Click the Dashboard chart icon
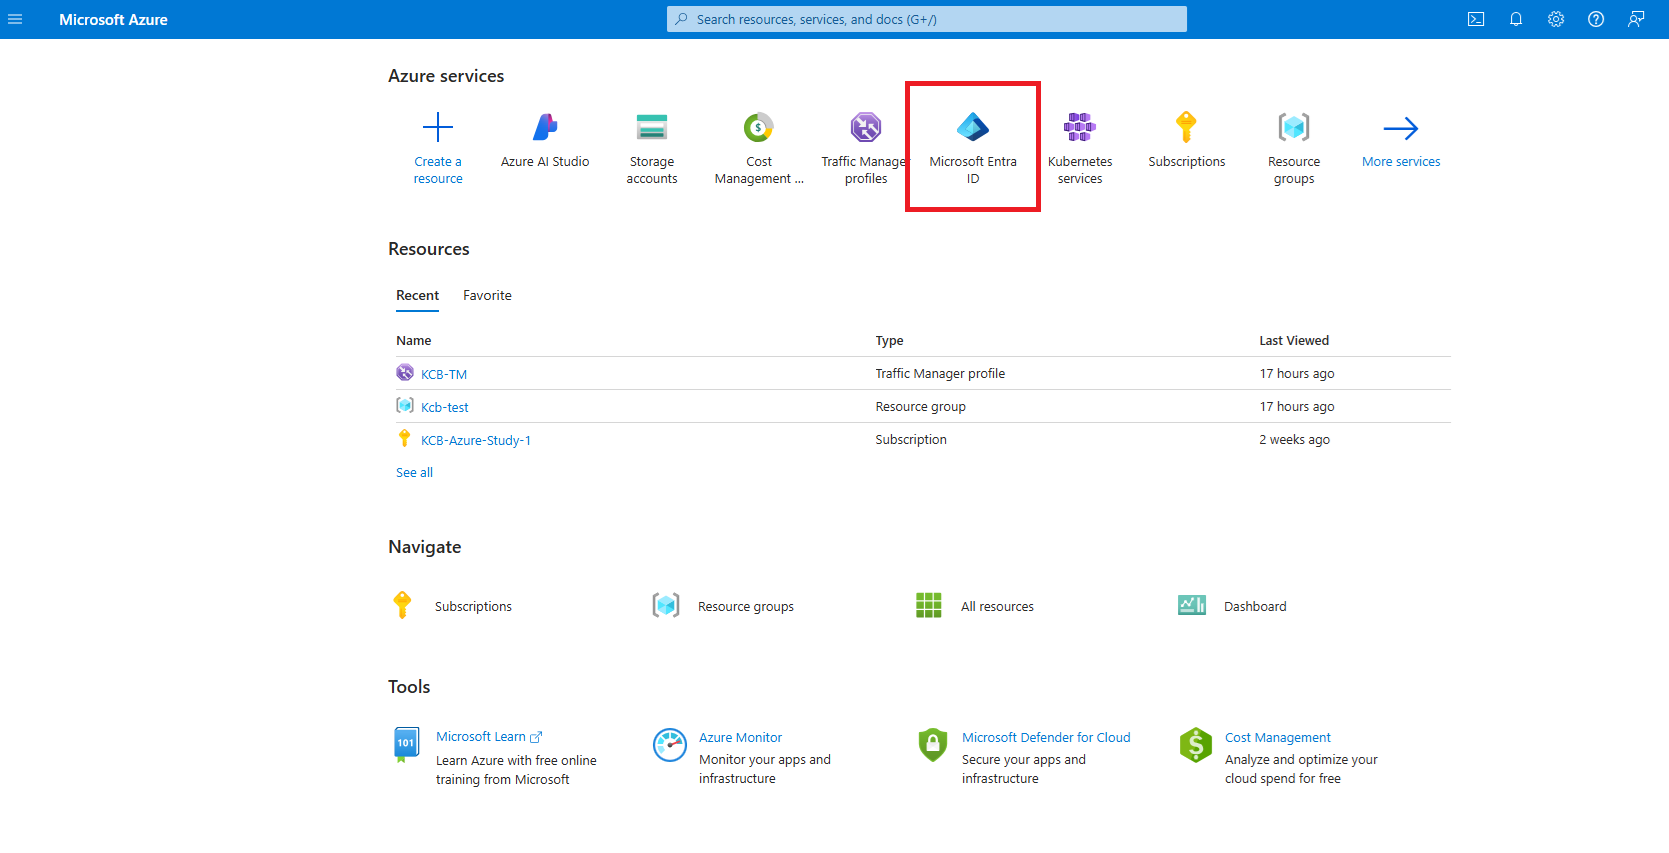This screenshot has width=1669, height=853. (1192, 605)
